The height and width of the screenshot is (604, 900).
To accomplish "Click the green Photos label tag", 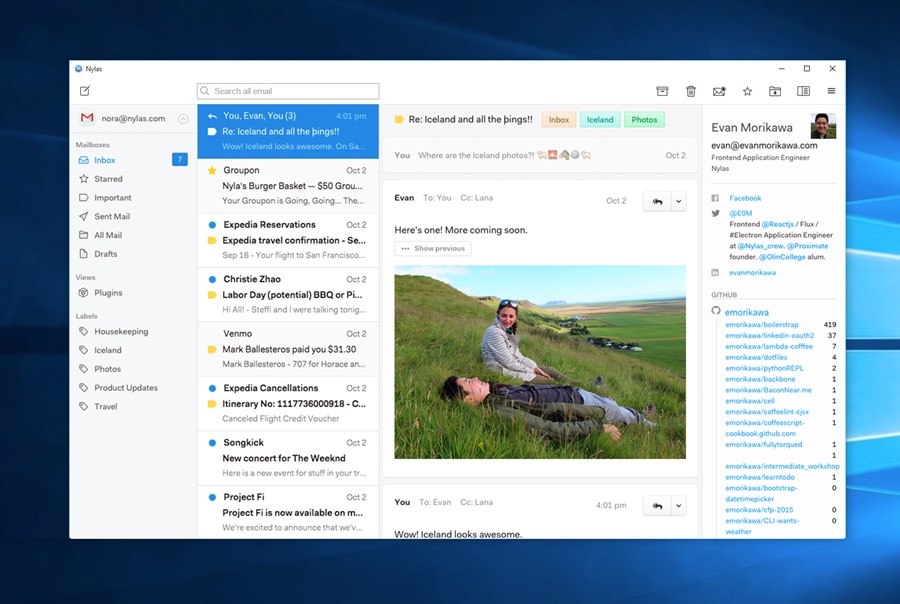I will (644, 120).
